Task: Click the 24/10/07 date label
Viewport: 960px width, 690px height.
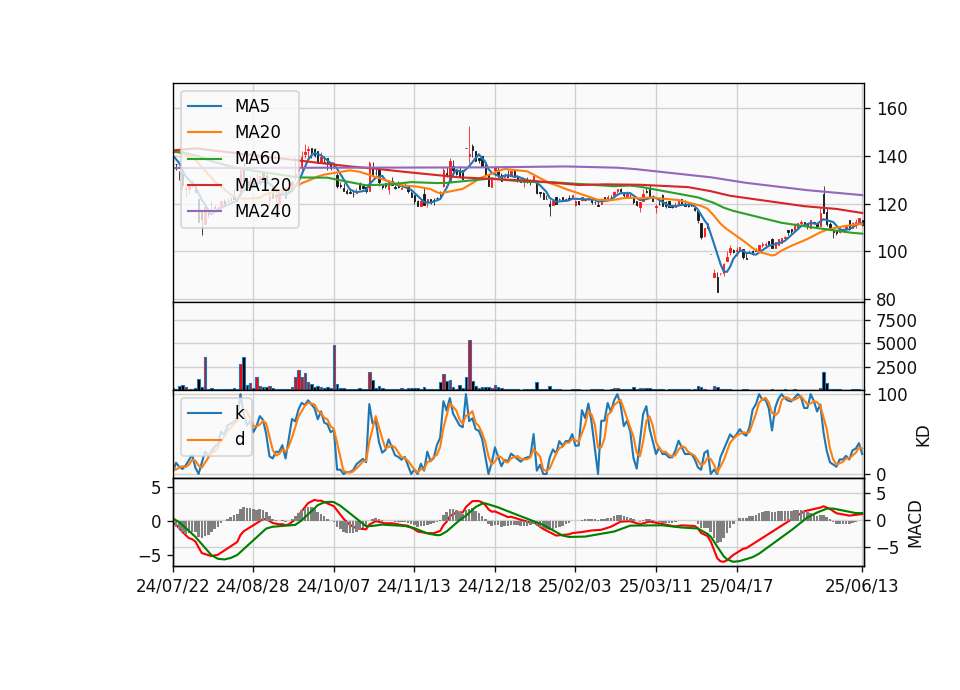Action: coord(334,586)
